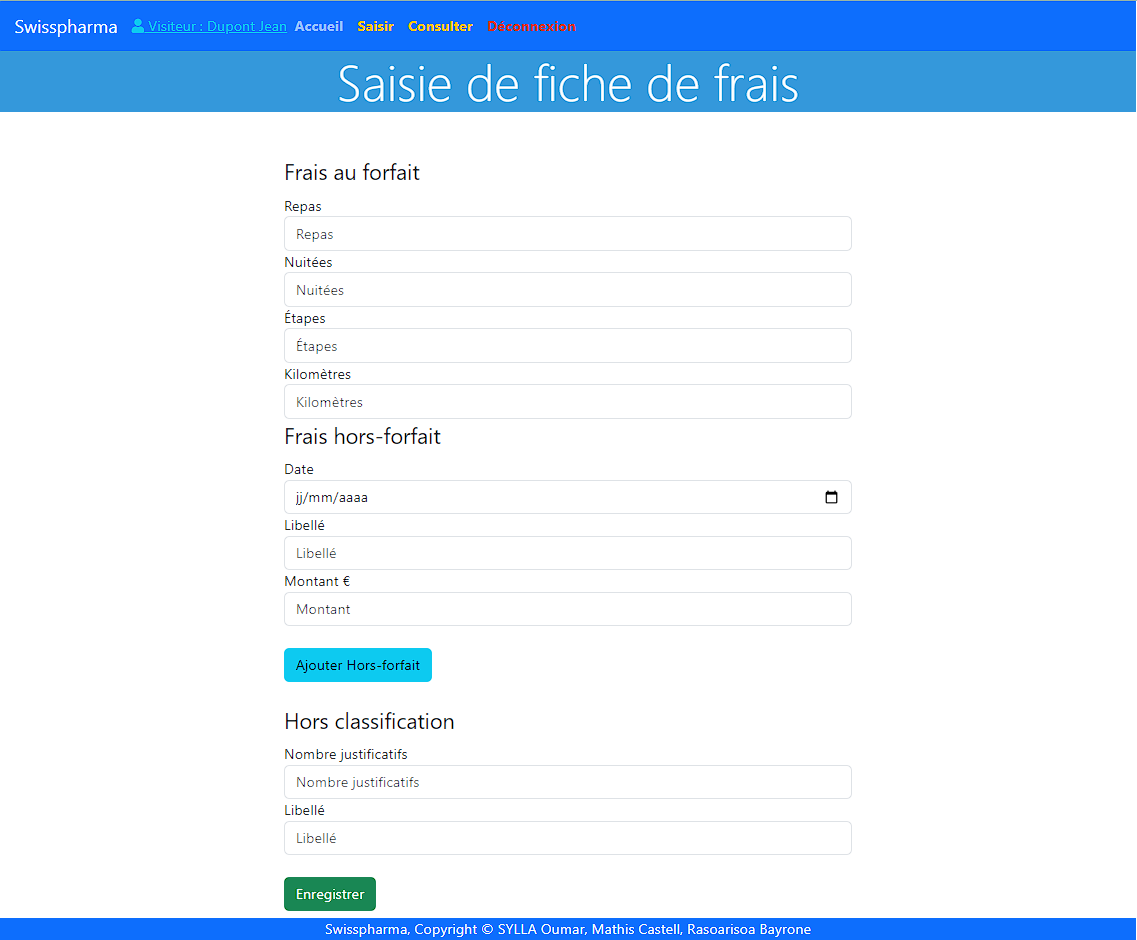Click the Kilomètres text field
This screenshot has width=1137, height=940.
(567, 402)
